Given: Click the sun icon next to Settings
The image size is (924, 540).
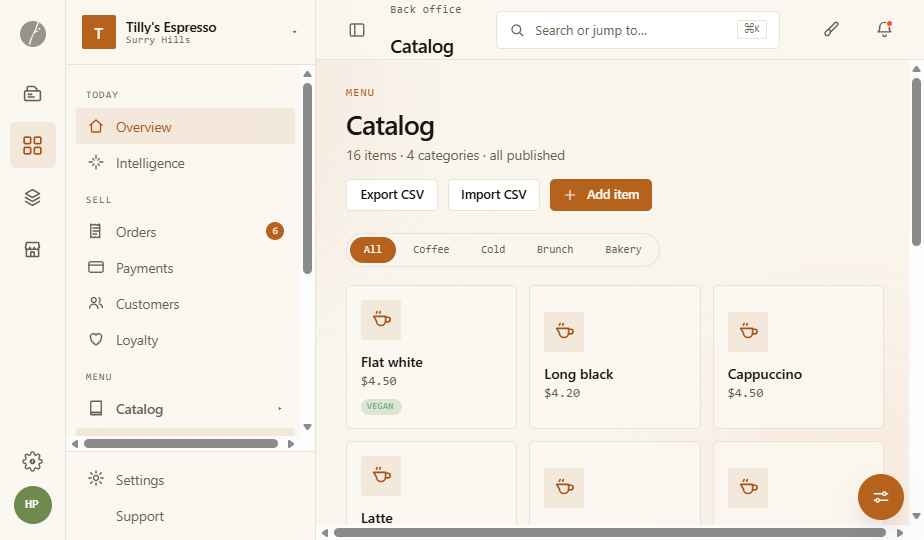Looking at the screenshot, I should tap(96, 478).
